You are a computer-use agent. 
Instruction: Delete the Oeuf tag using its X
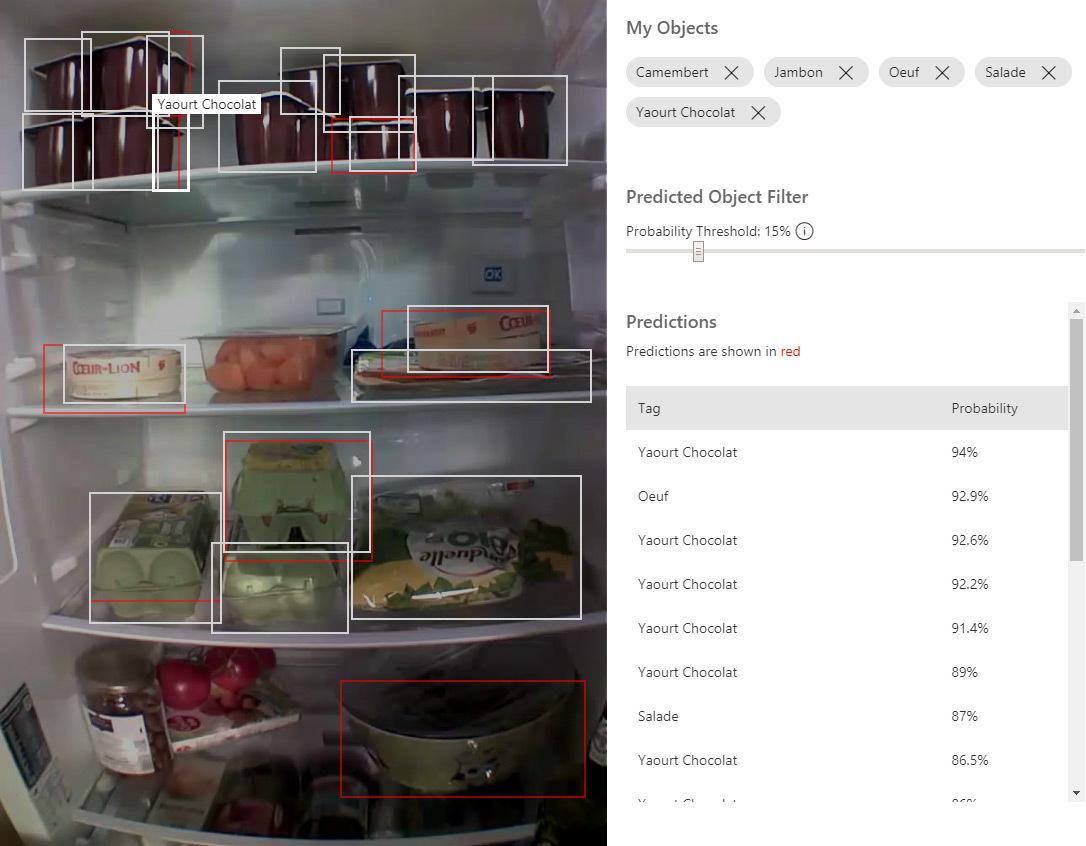click(x=942, y=73)
